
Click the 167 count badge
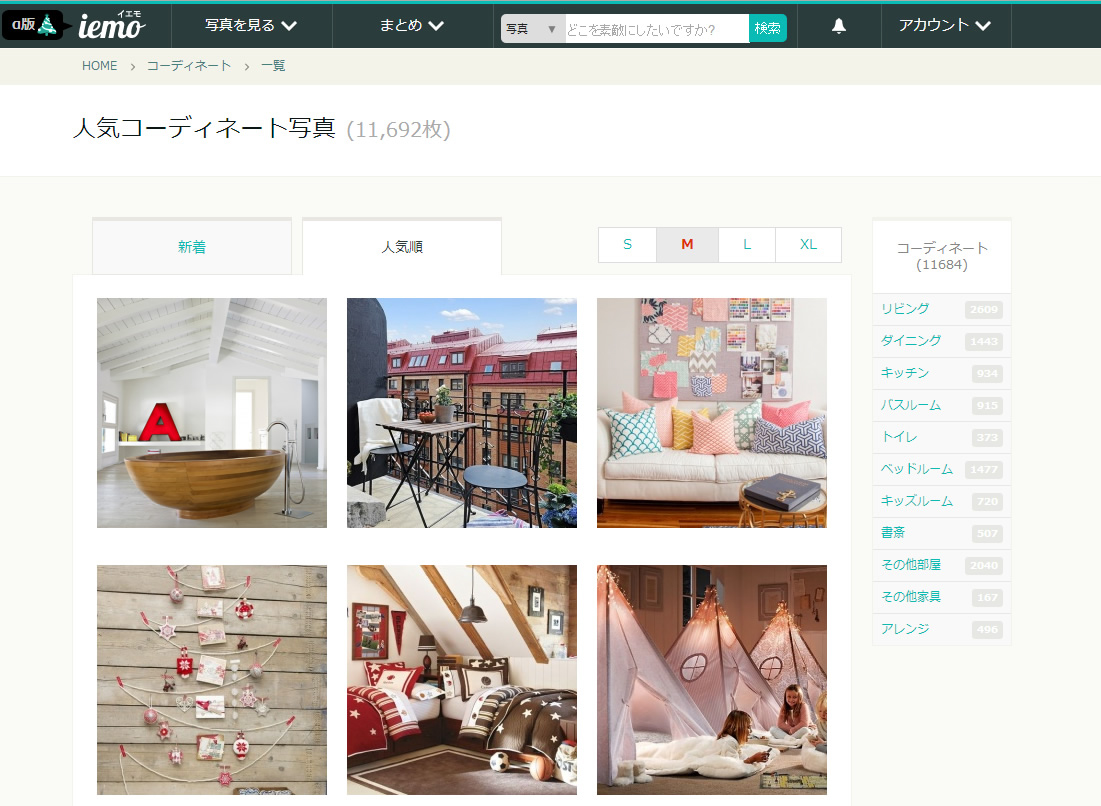[x=987, y=598]
